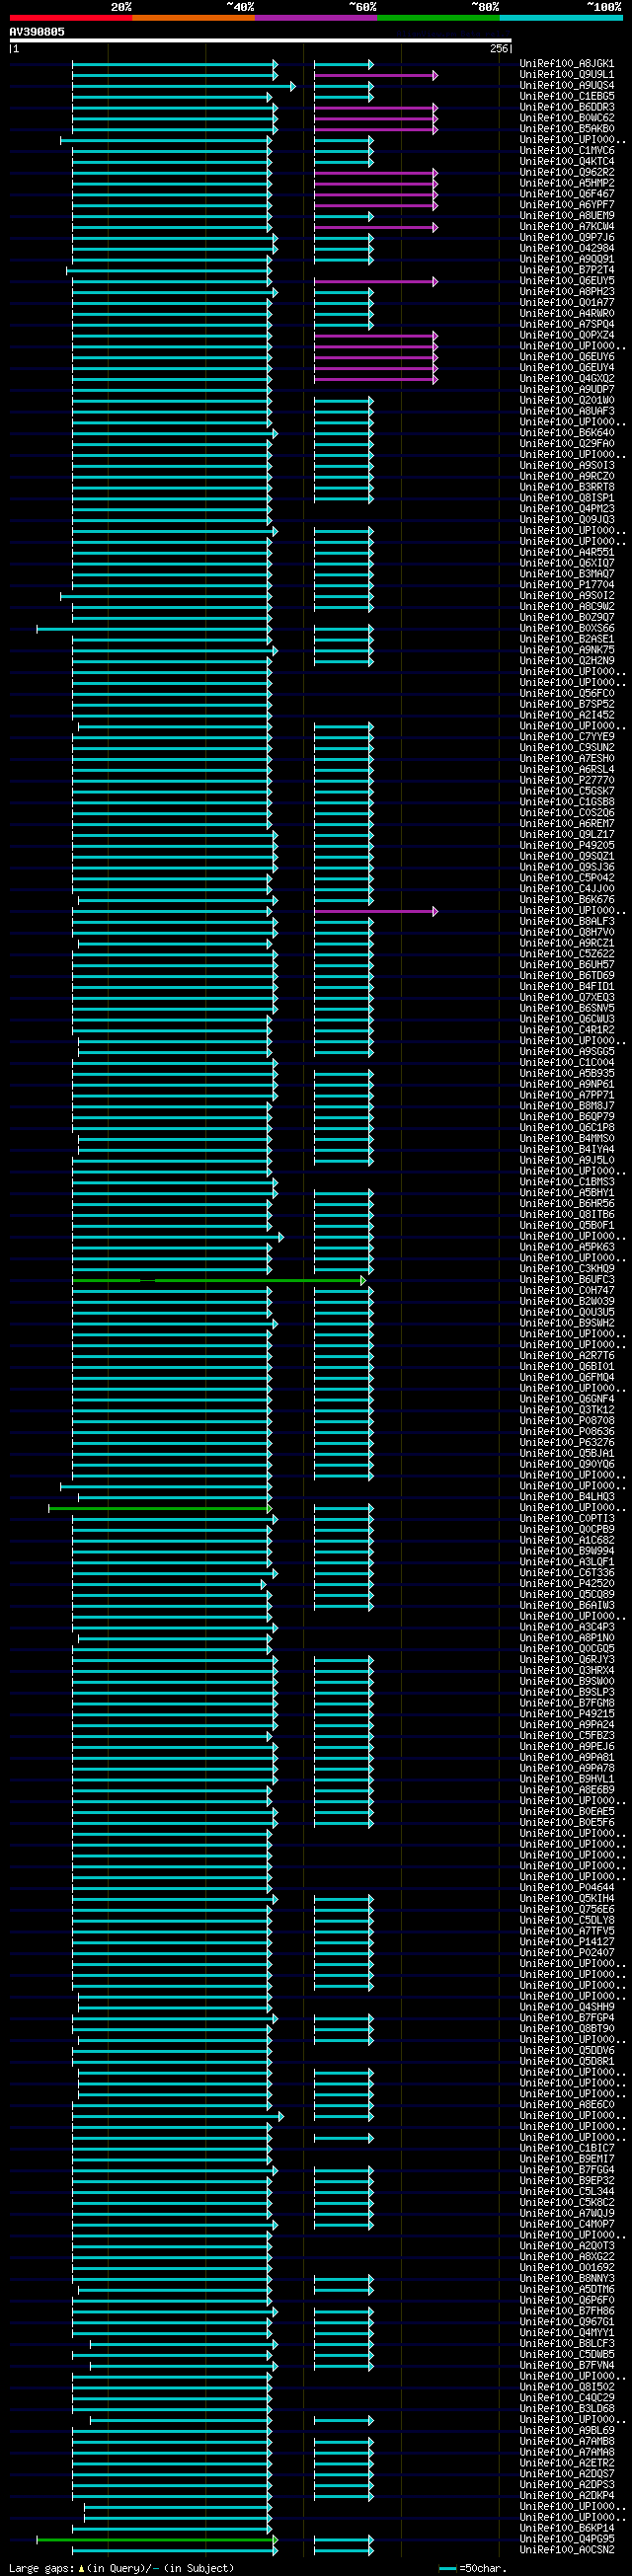Click the purple alignment bar of Q9U9L1

(x=376, y=75)
